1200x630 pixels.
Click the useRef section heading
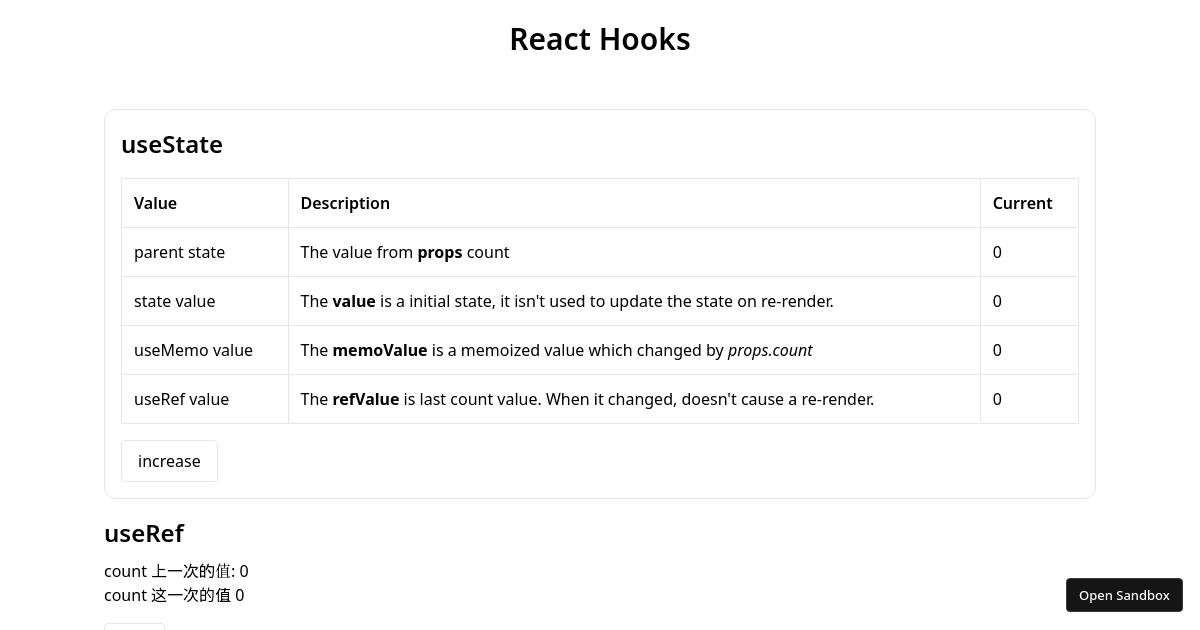(144, 533)
